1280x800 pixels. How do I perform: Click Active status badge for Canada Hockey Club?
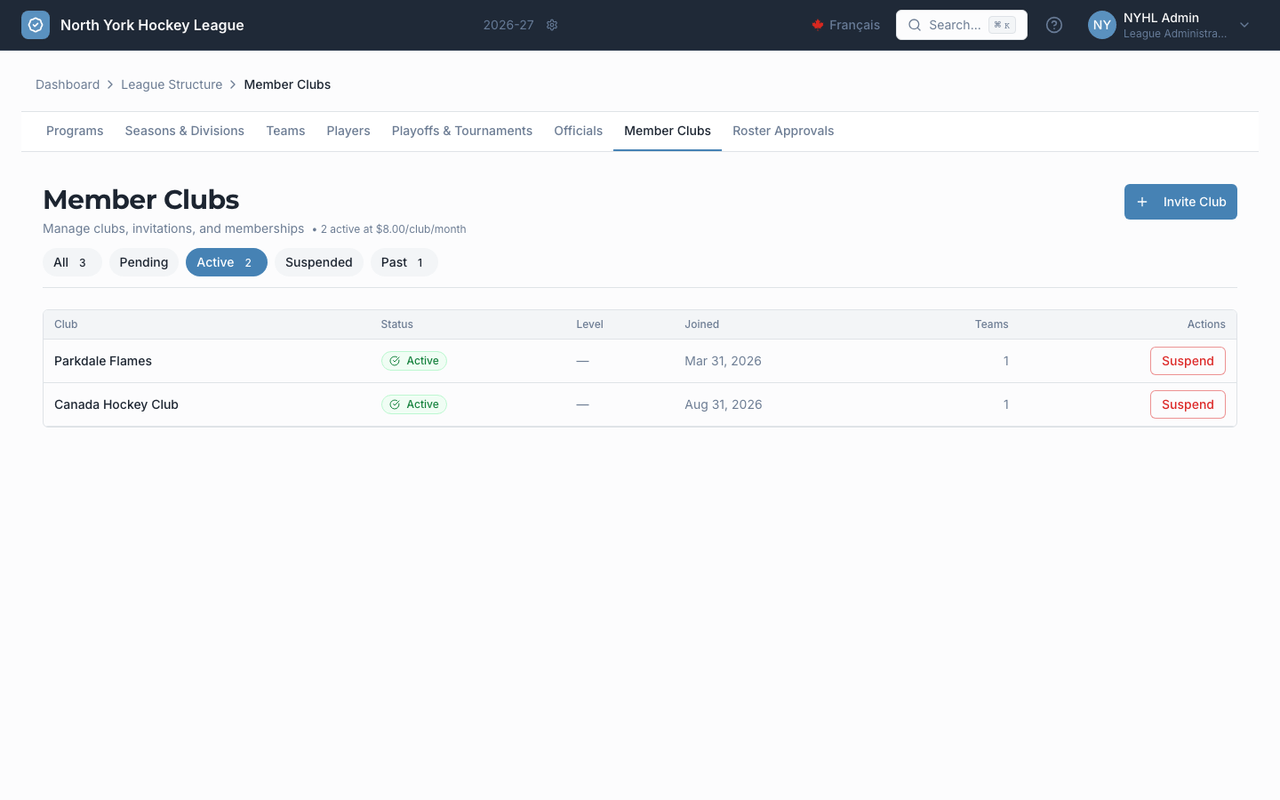click(x=414, y=405)
